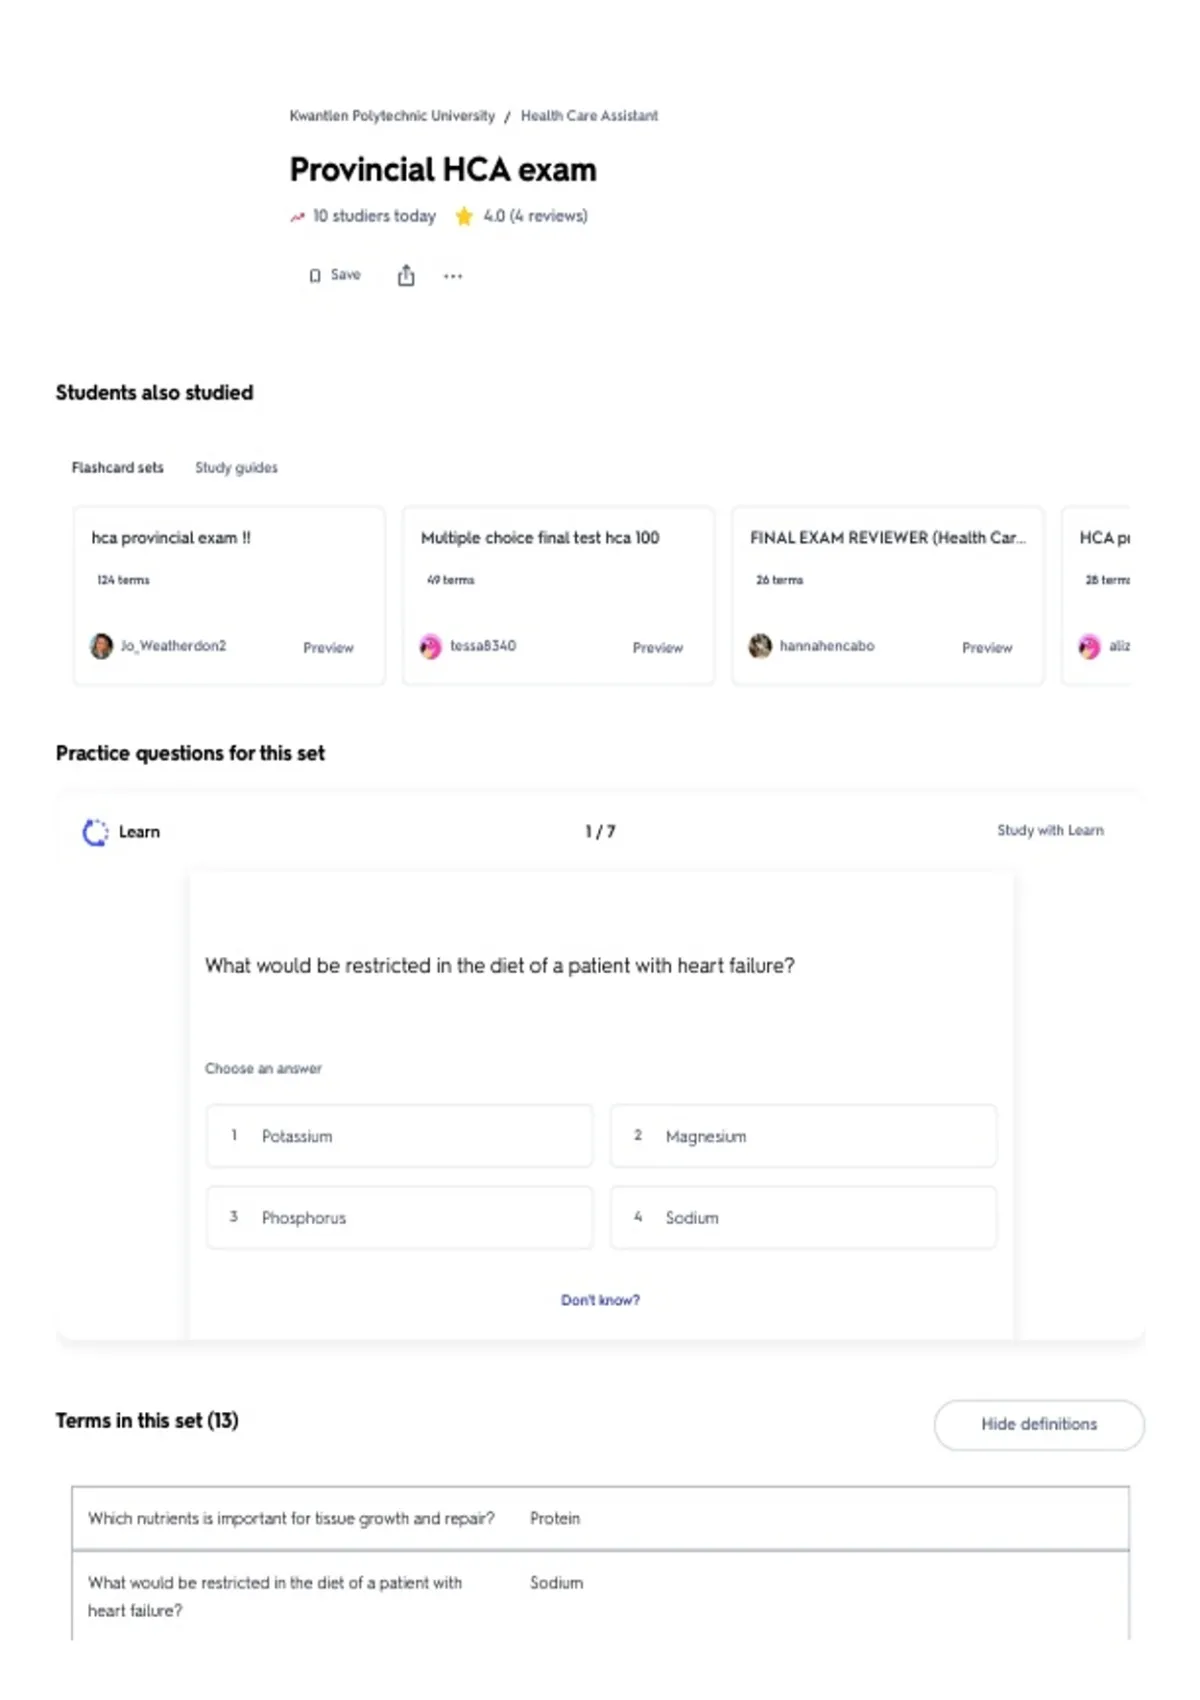The image size is (1200, 1700).
Task: Select answer option Sodium
Action: 803,1217
